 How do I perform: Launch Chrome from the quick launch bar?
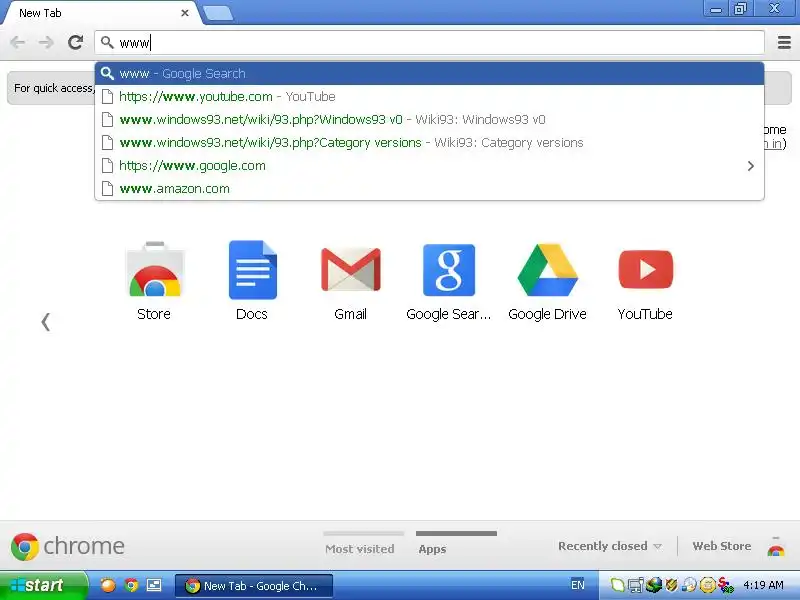(x=131, y=585)
